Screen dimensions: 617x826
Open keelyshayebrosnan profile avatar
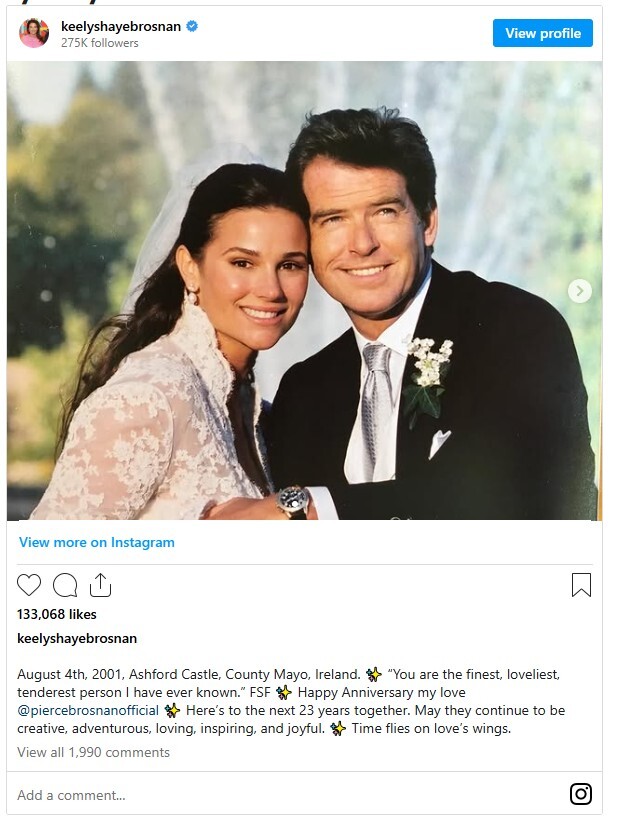(x=34, y=33)
